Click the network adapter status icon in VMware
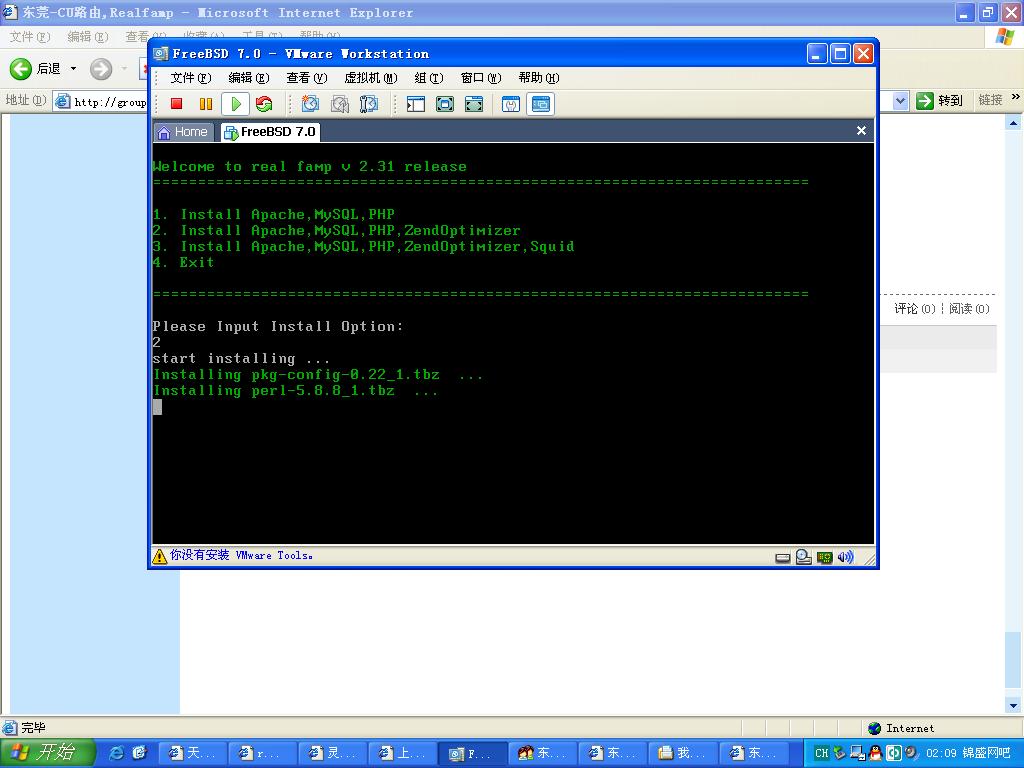Screen dimensions: 1024x768 point(825,557)
